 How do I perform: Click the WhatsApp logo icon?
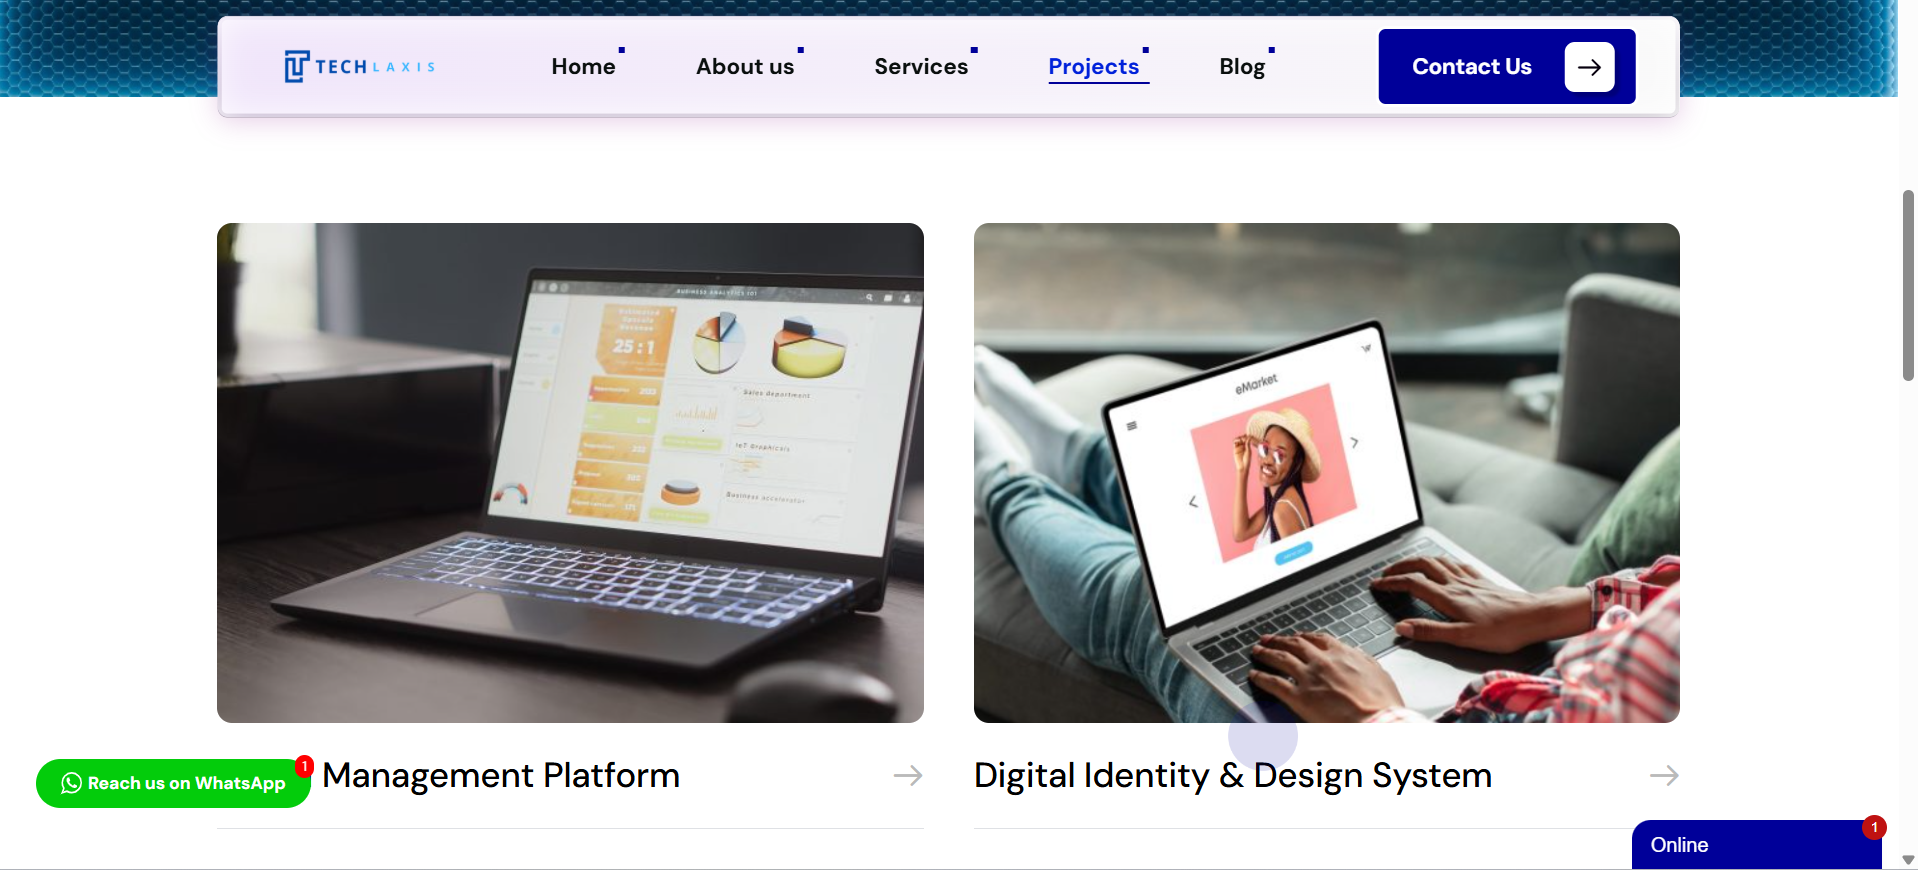[71, 783]
